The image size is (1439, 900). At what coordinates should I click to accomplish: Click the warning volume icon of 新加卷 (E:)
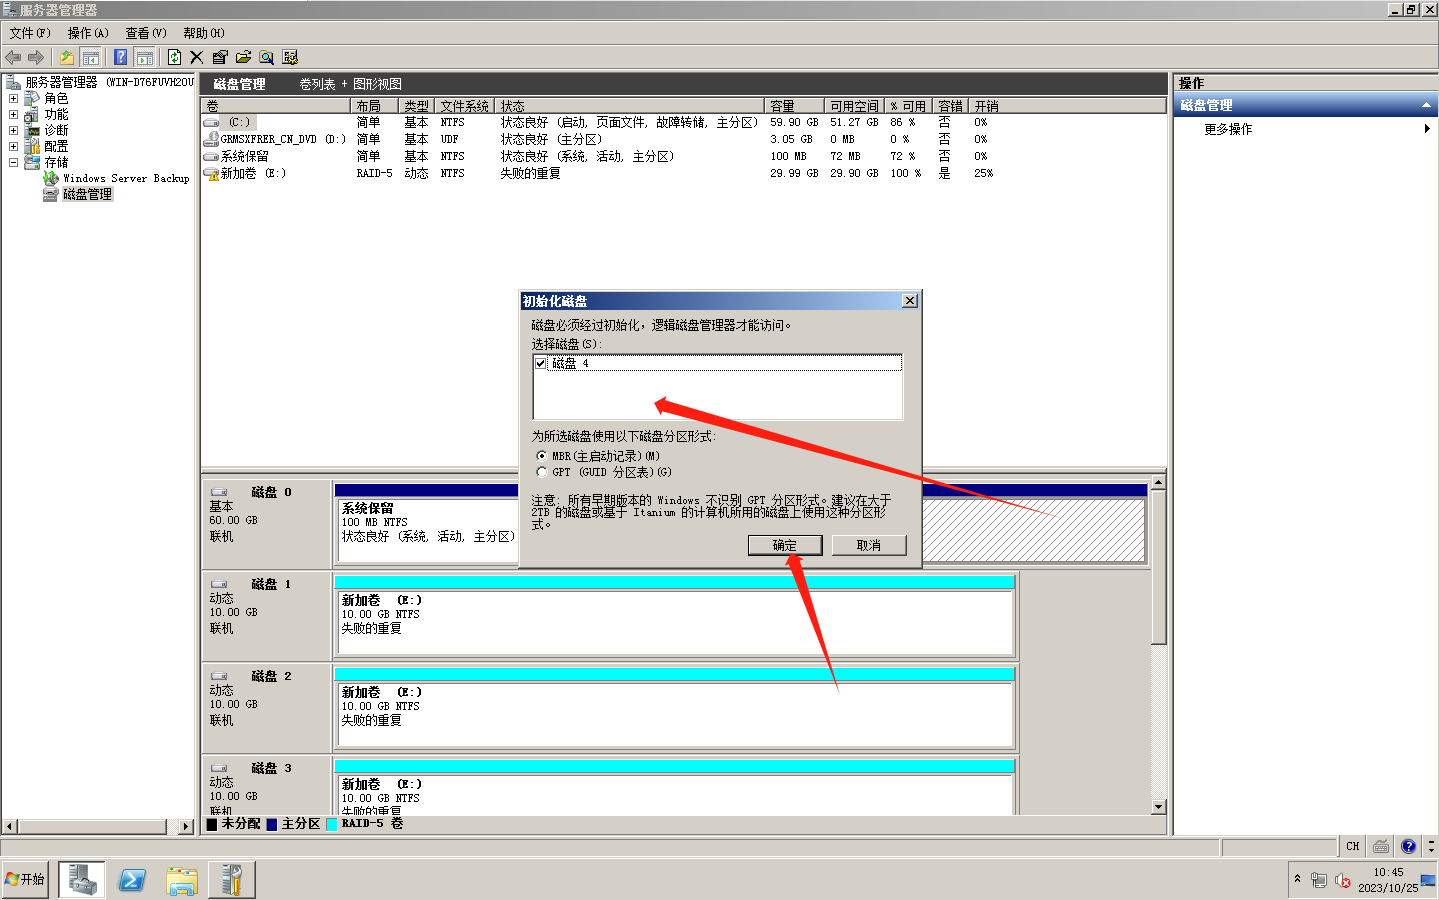click(x=211, y=173)
